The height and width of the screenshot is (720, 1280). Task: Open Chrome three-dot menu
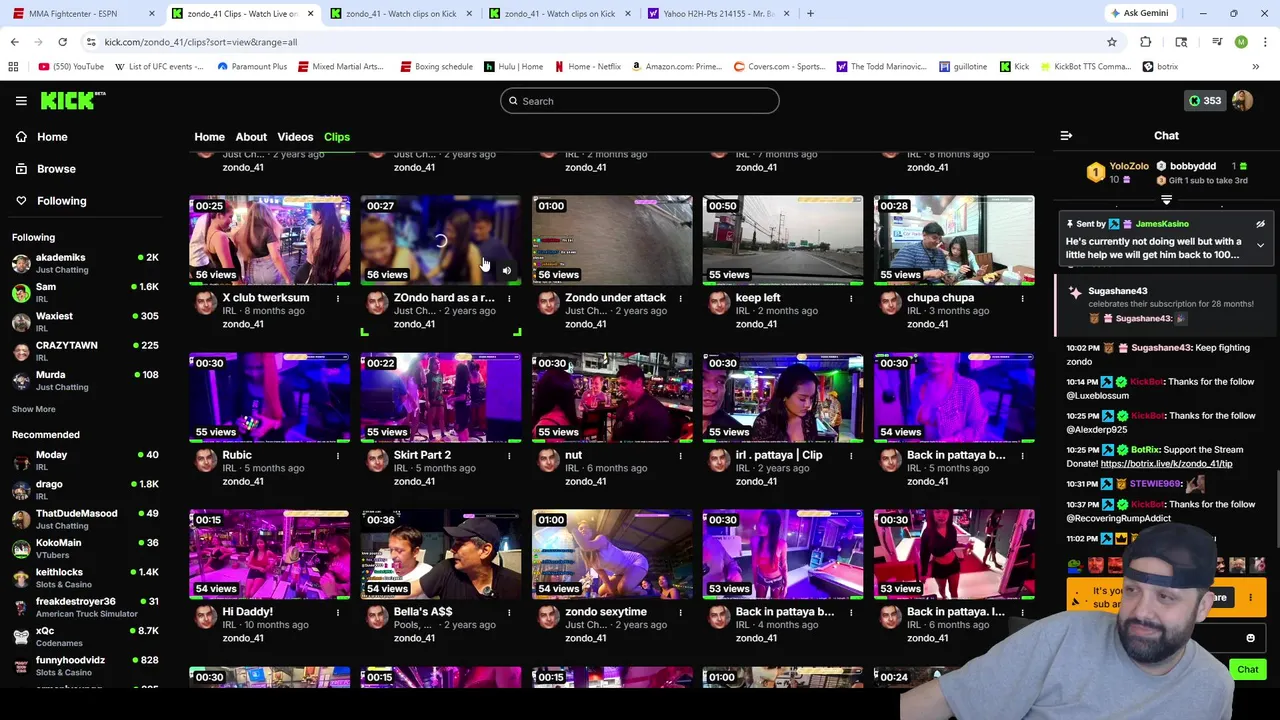[x=1265, y=42]
